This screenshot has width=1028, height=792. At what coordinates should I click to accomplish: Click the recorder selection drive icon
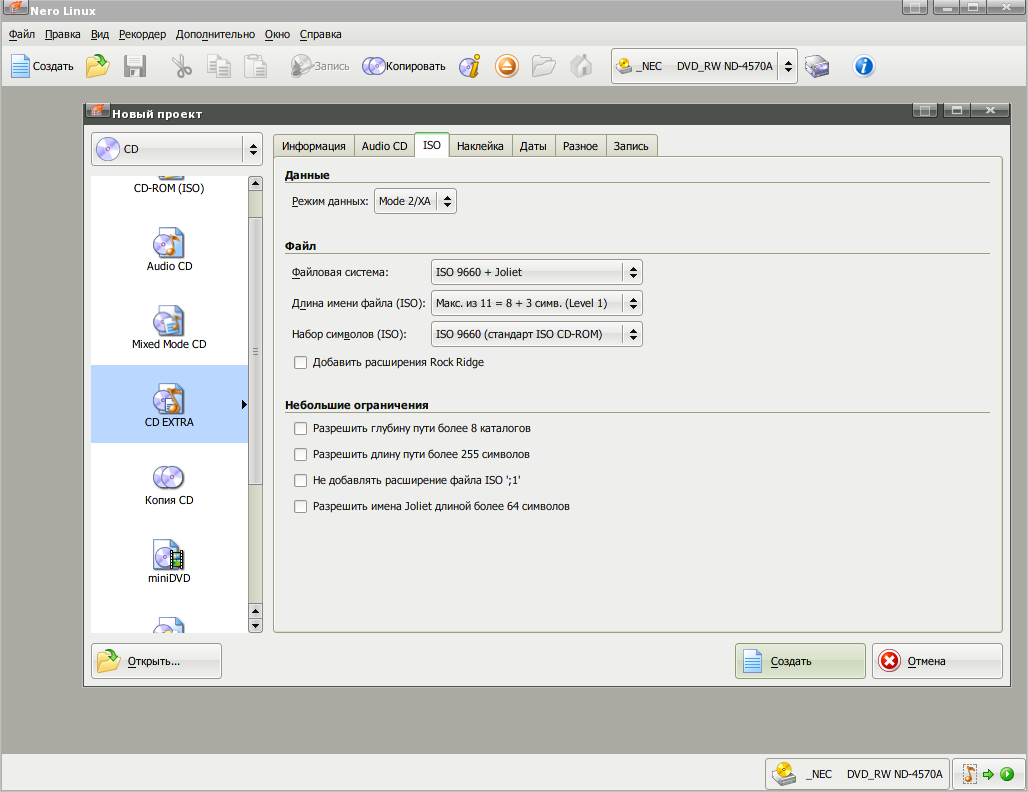[x=817, y=66]
